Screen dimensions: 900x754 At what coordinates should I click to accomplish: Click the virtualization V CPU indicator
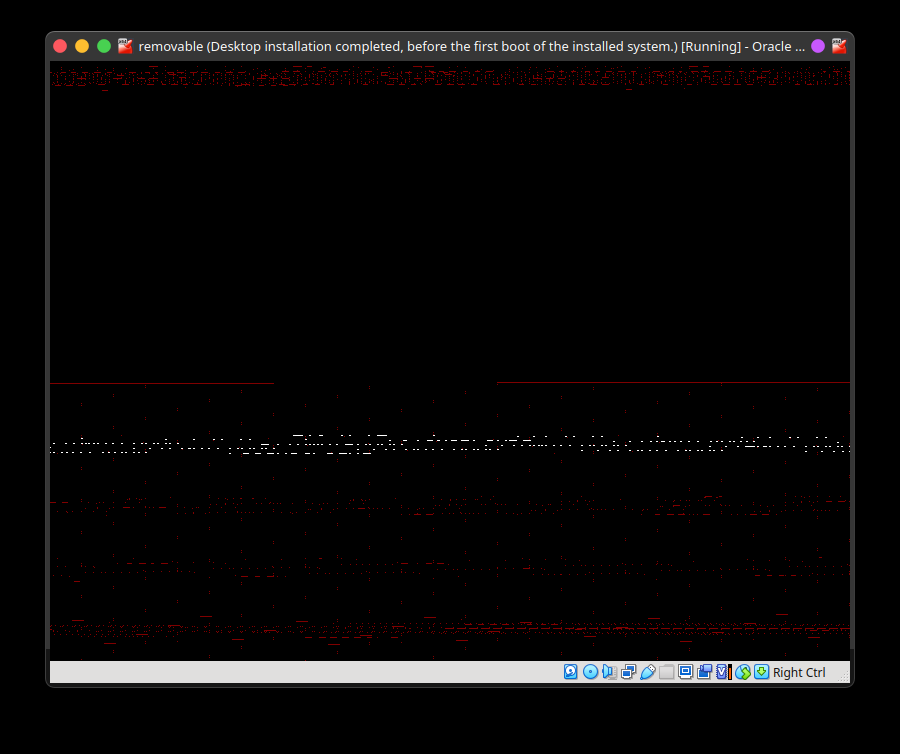point(723,672)
